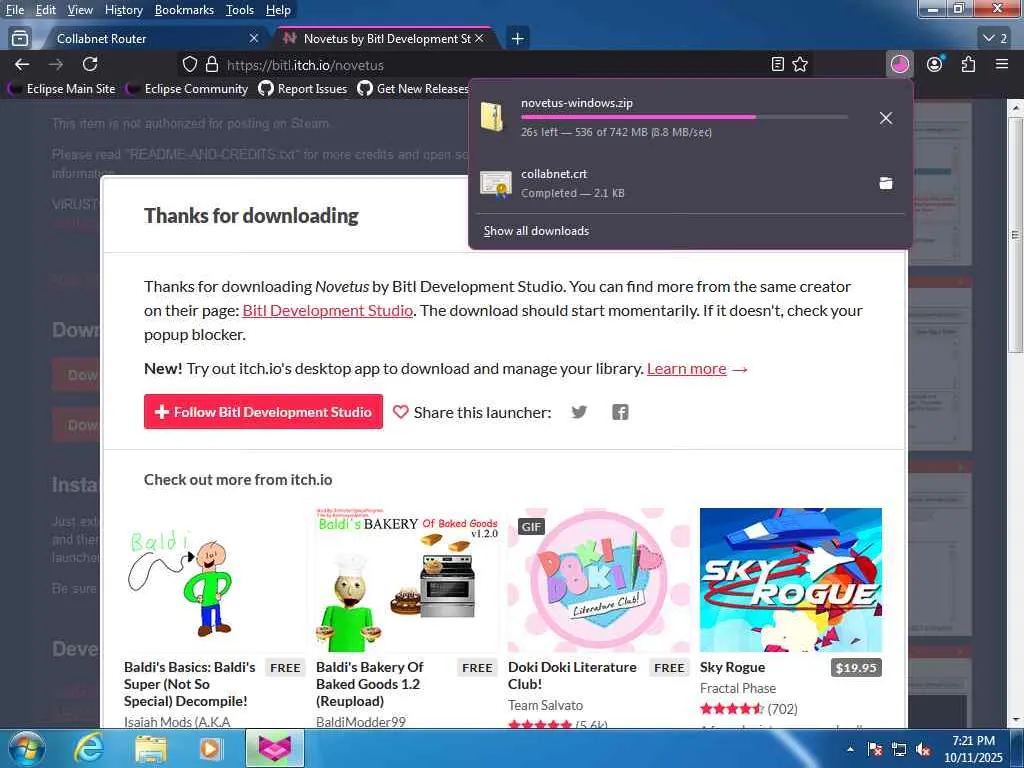This screenshot has width=1024, height=768.
Task: Click the taskbar clock and date
Action: [973, 749]
